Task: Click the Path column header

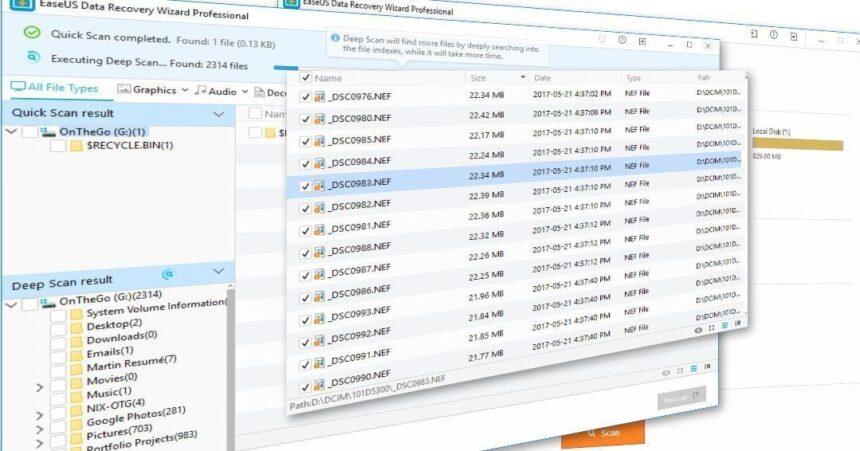Action: pos(704,78)
